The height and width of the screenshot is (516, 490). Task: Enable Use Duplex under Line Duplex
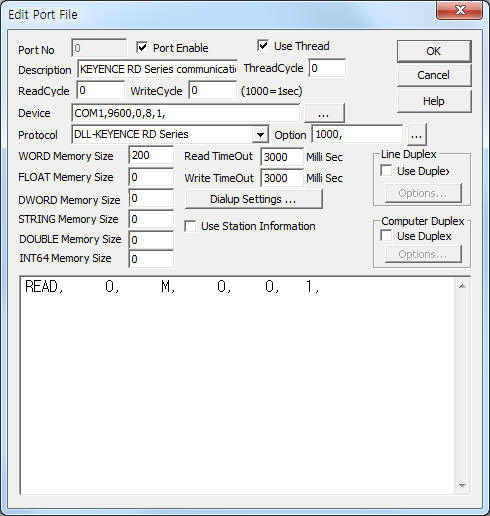[x=386, y=171]
